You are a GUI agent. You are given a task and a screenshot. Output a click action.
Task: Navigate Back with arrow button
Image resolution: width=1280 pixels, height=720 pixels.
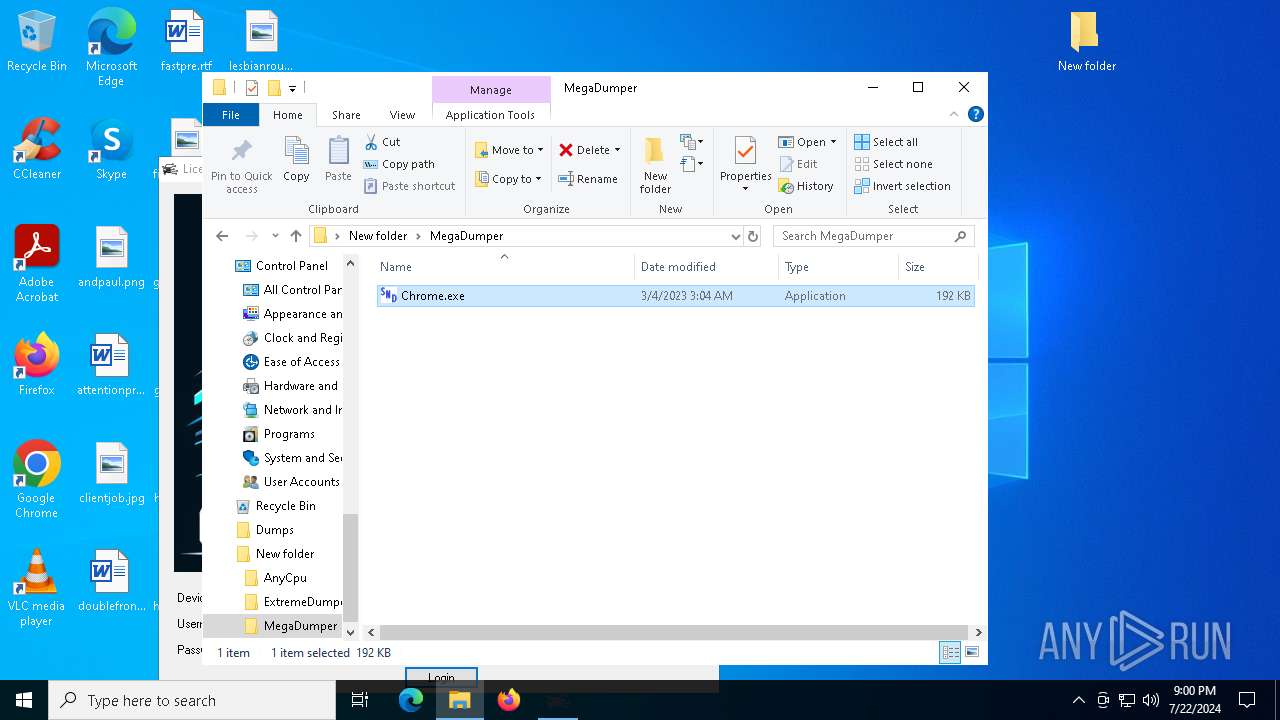[x=222, y=236]
